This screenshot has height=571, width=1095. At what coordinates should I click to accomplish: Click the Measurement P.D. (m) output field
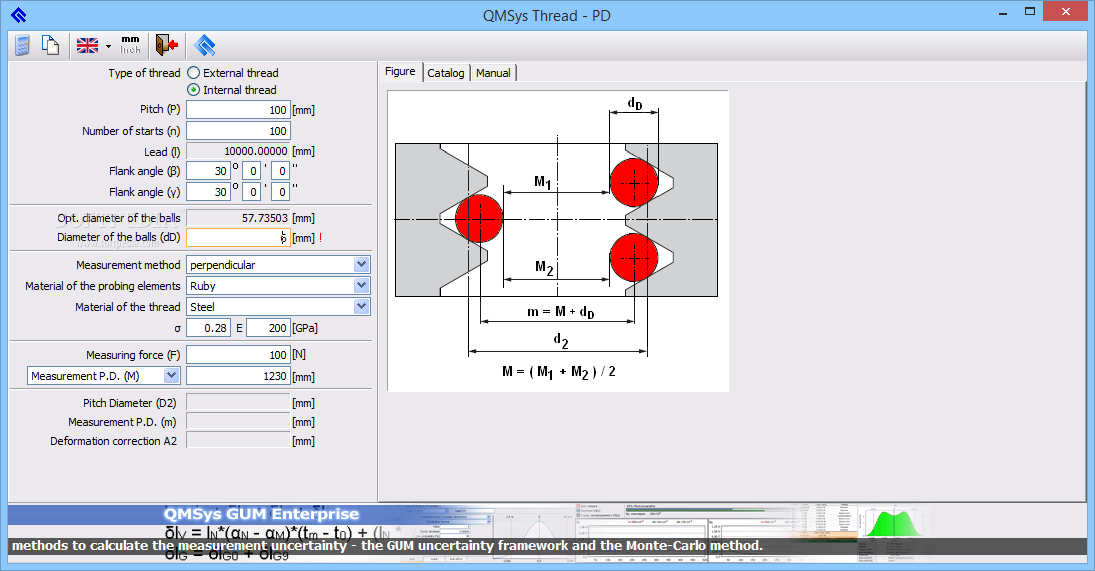238,421
